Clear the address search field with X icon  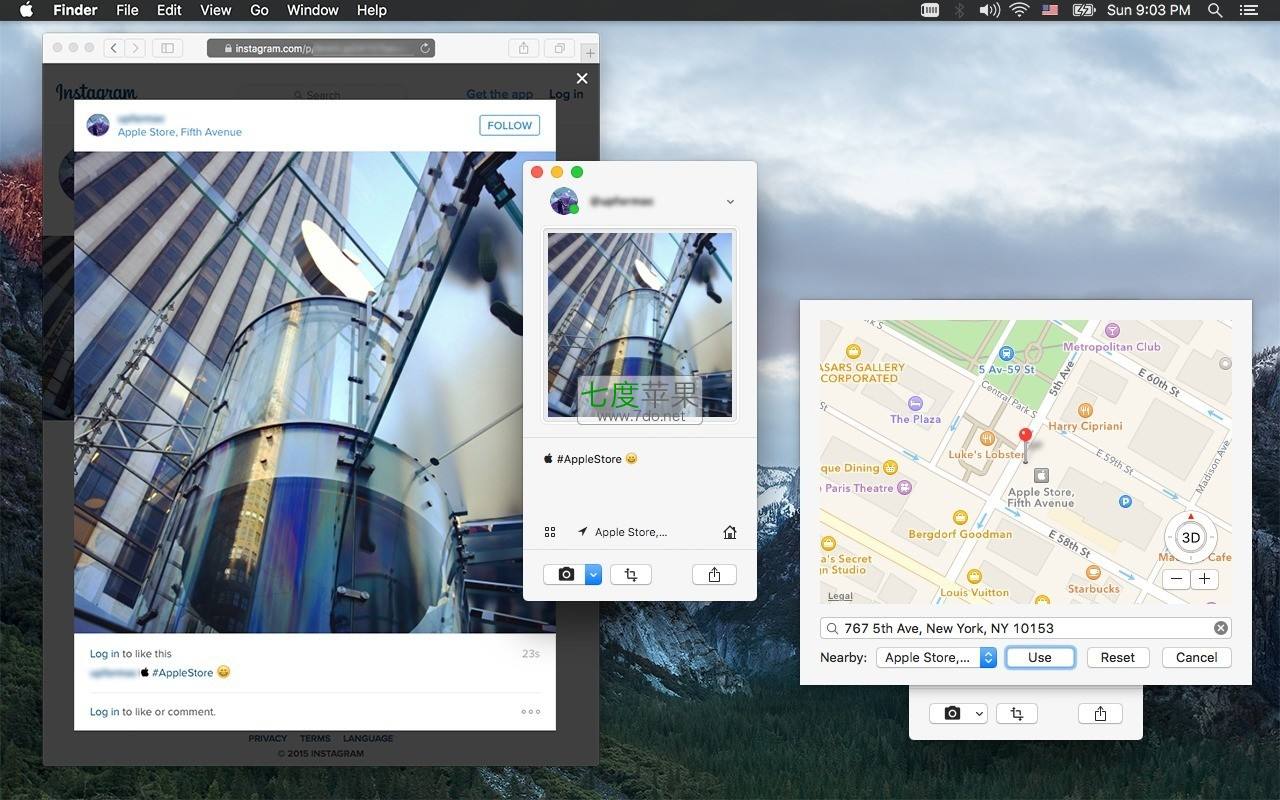tap(1221, 628)
